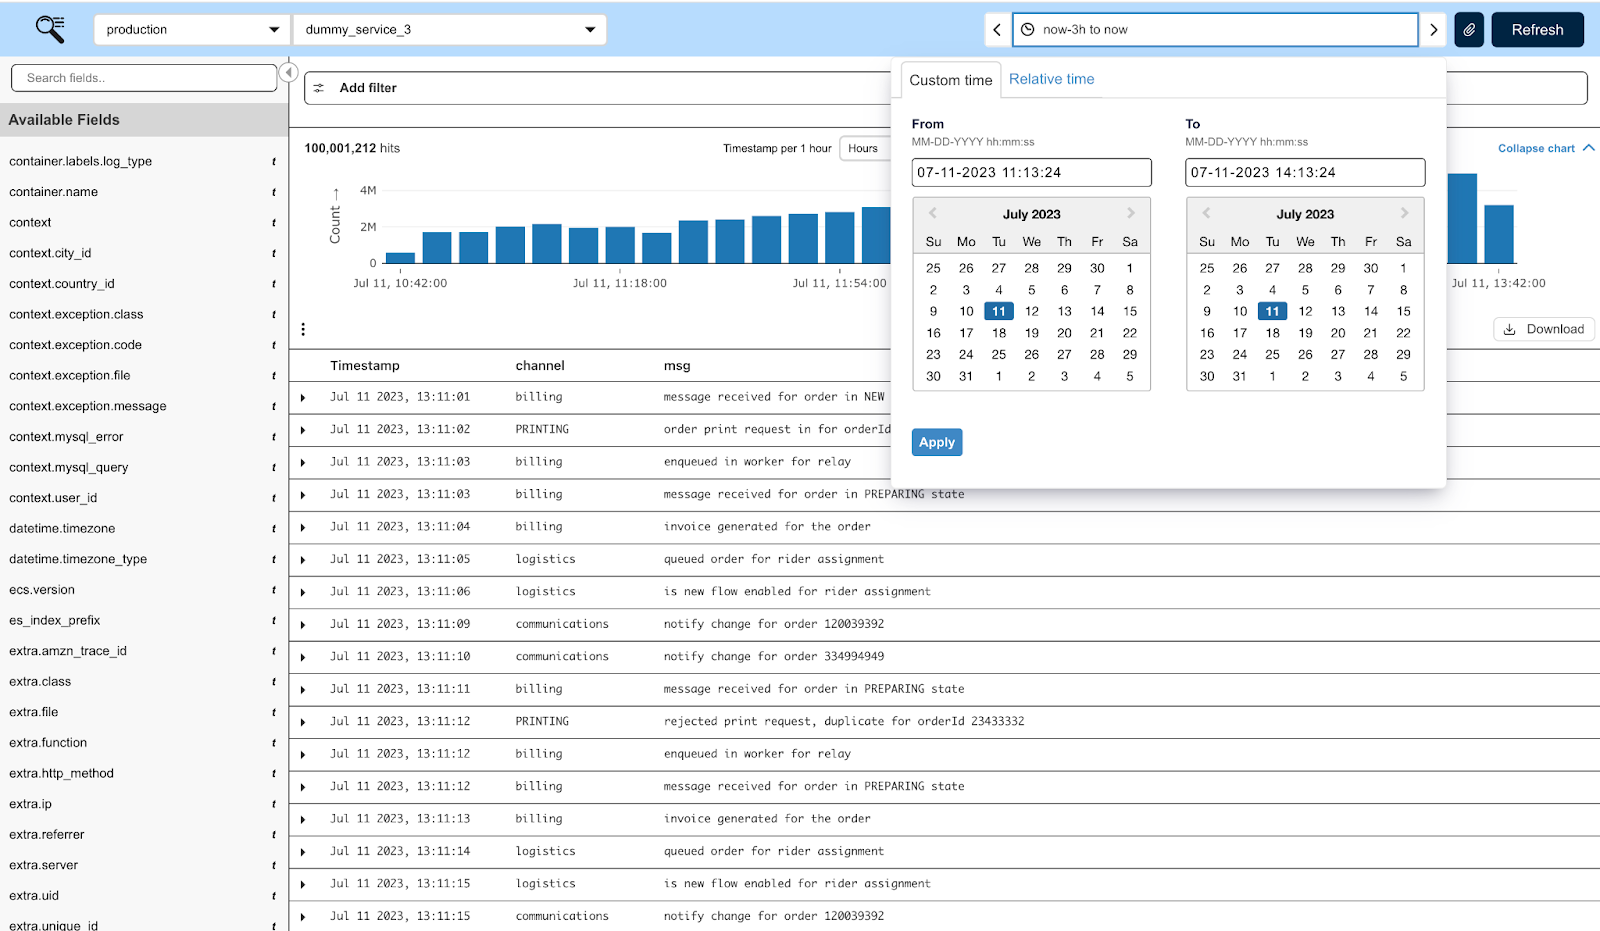Collapse the fields sidebar arrow

tap(288, 73)
